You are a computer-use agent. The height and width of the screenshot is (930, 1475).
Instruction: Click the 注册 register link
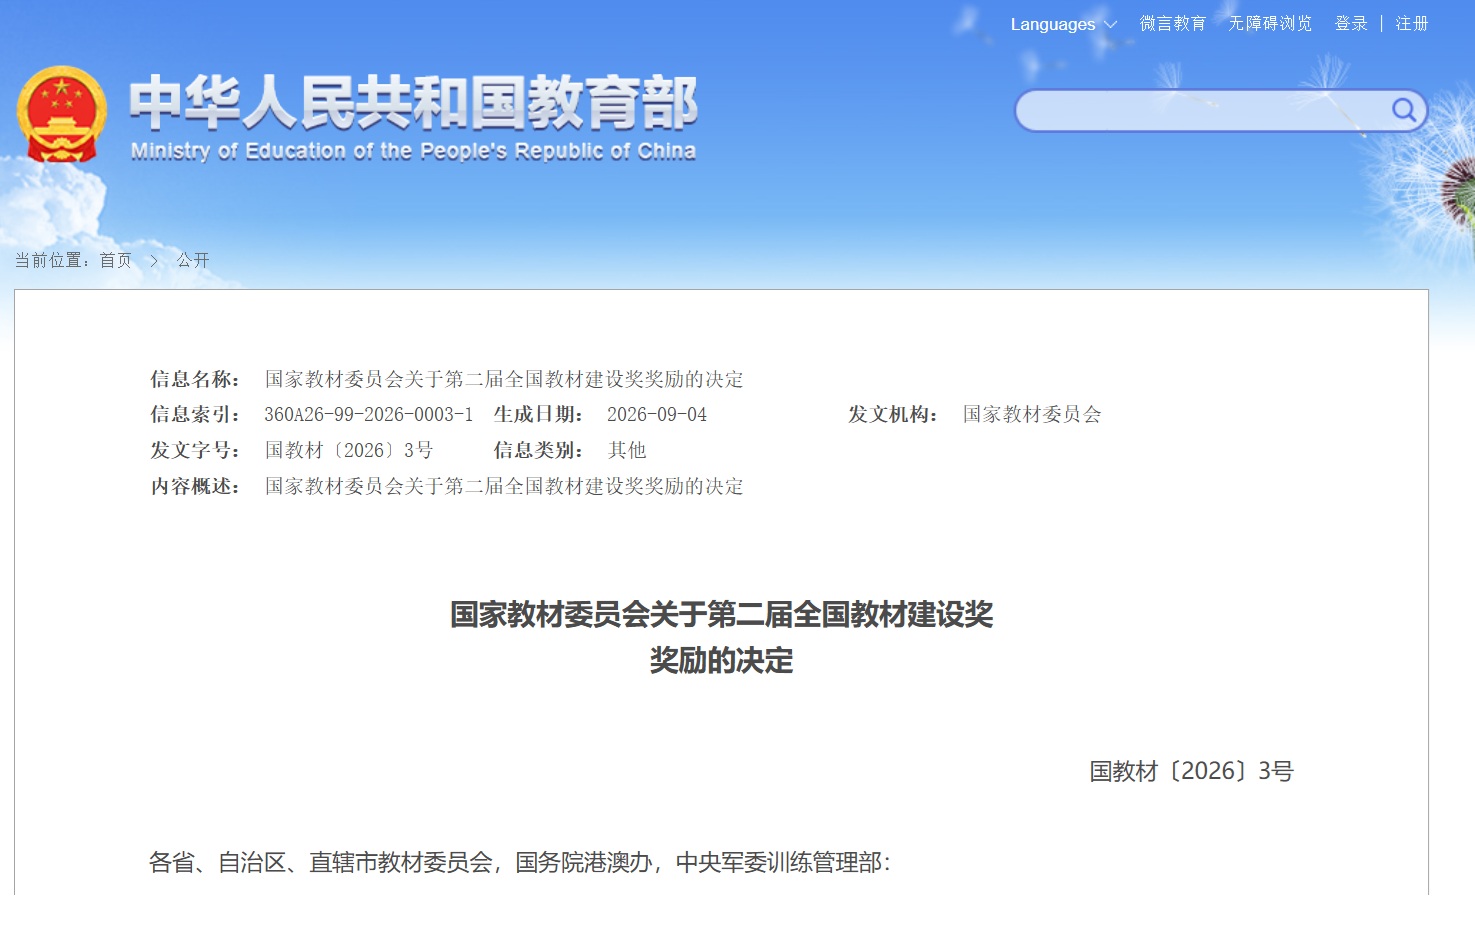tap(1412, 24)
